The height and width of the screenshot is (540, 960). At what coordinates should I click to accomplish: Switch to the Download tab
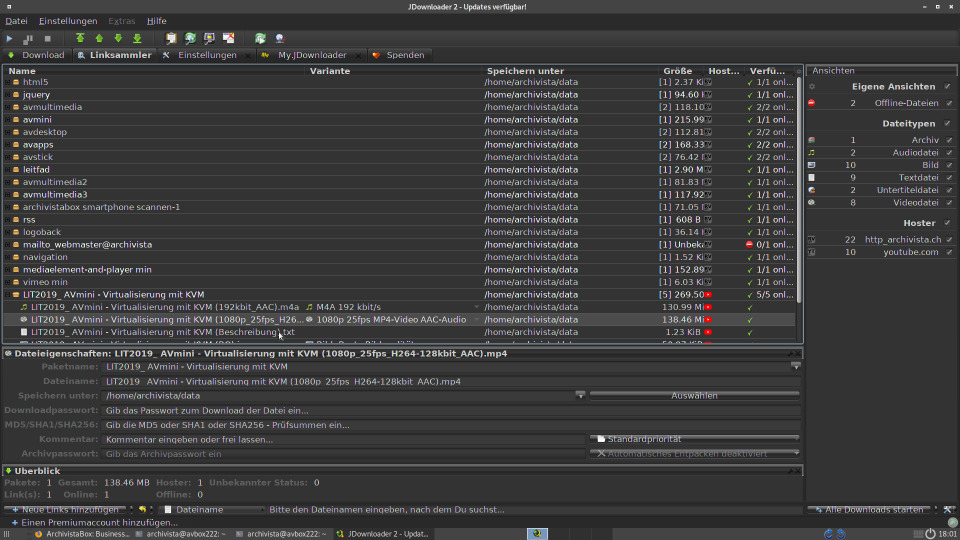36,55
